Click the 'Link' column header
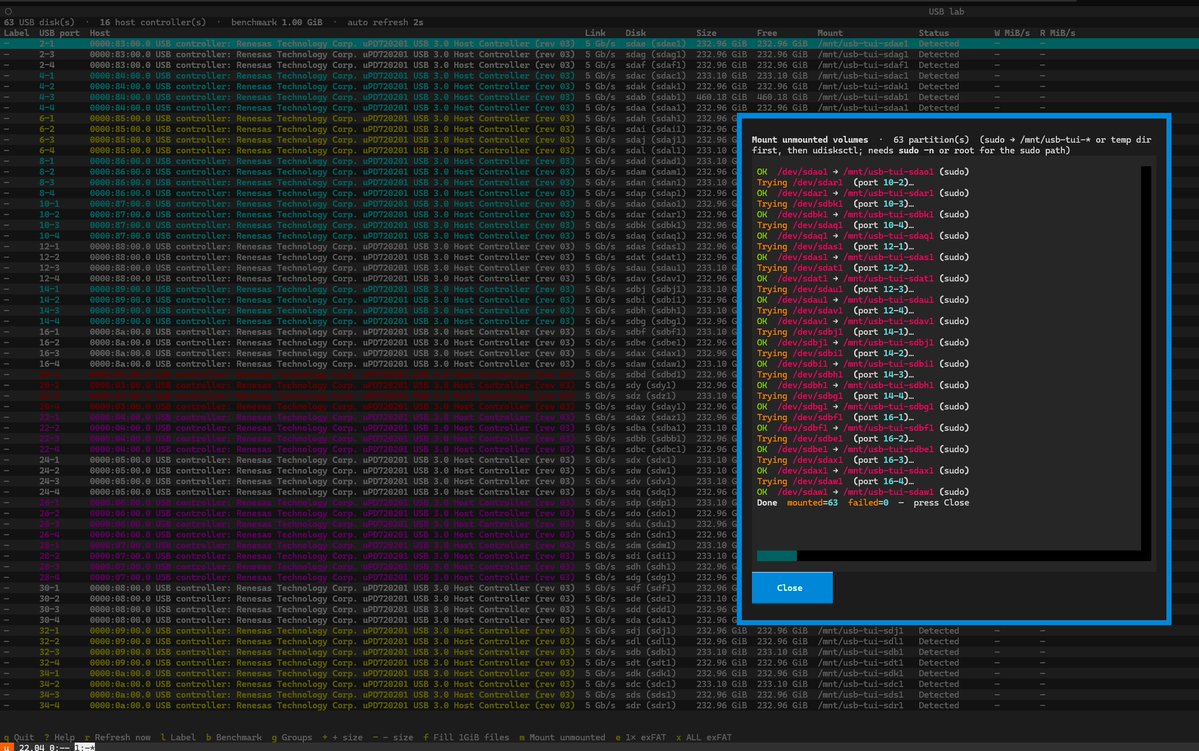Viewport: 1199px width, 751px height. tap(595, 33)
